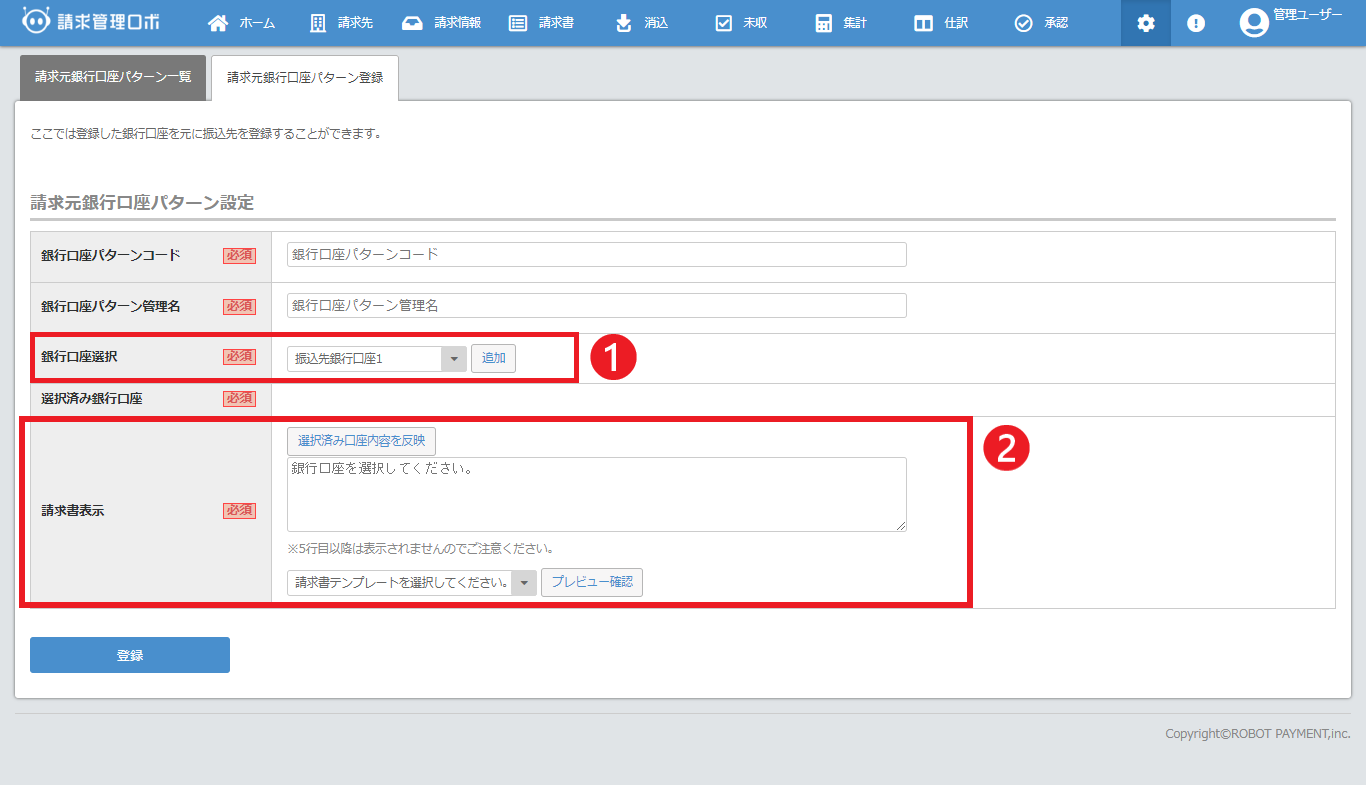
Task: Expand the 振込先銀行口座1 dropdown
Action: coord(376,359)
